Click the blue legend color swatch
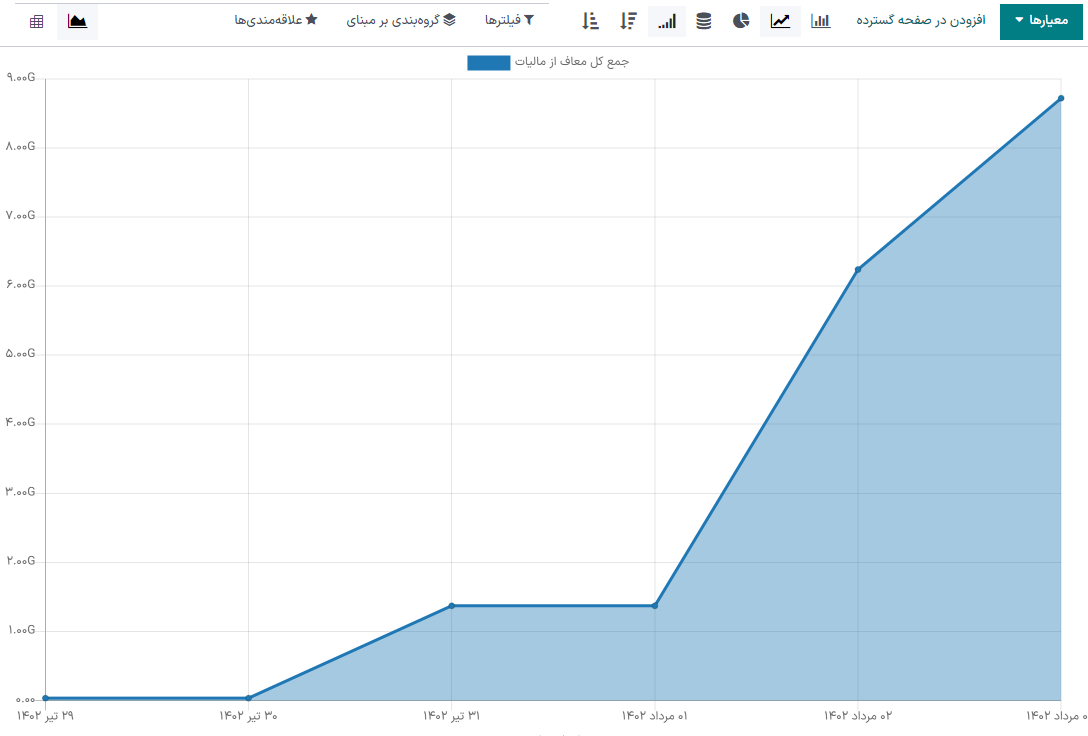The width and height of the screenshot is (1088, 736). pos(488,63)
